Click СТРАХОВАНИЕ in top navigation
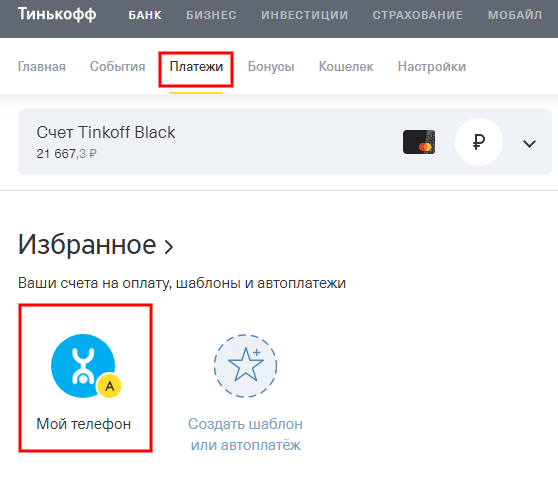This screenshot has width=558, height=486. tap(418, 15)
